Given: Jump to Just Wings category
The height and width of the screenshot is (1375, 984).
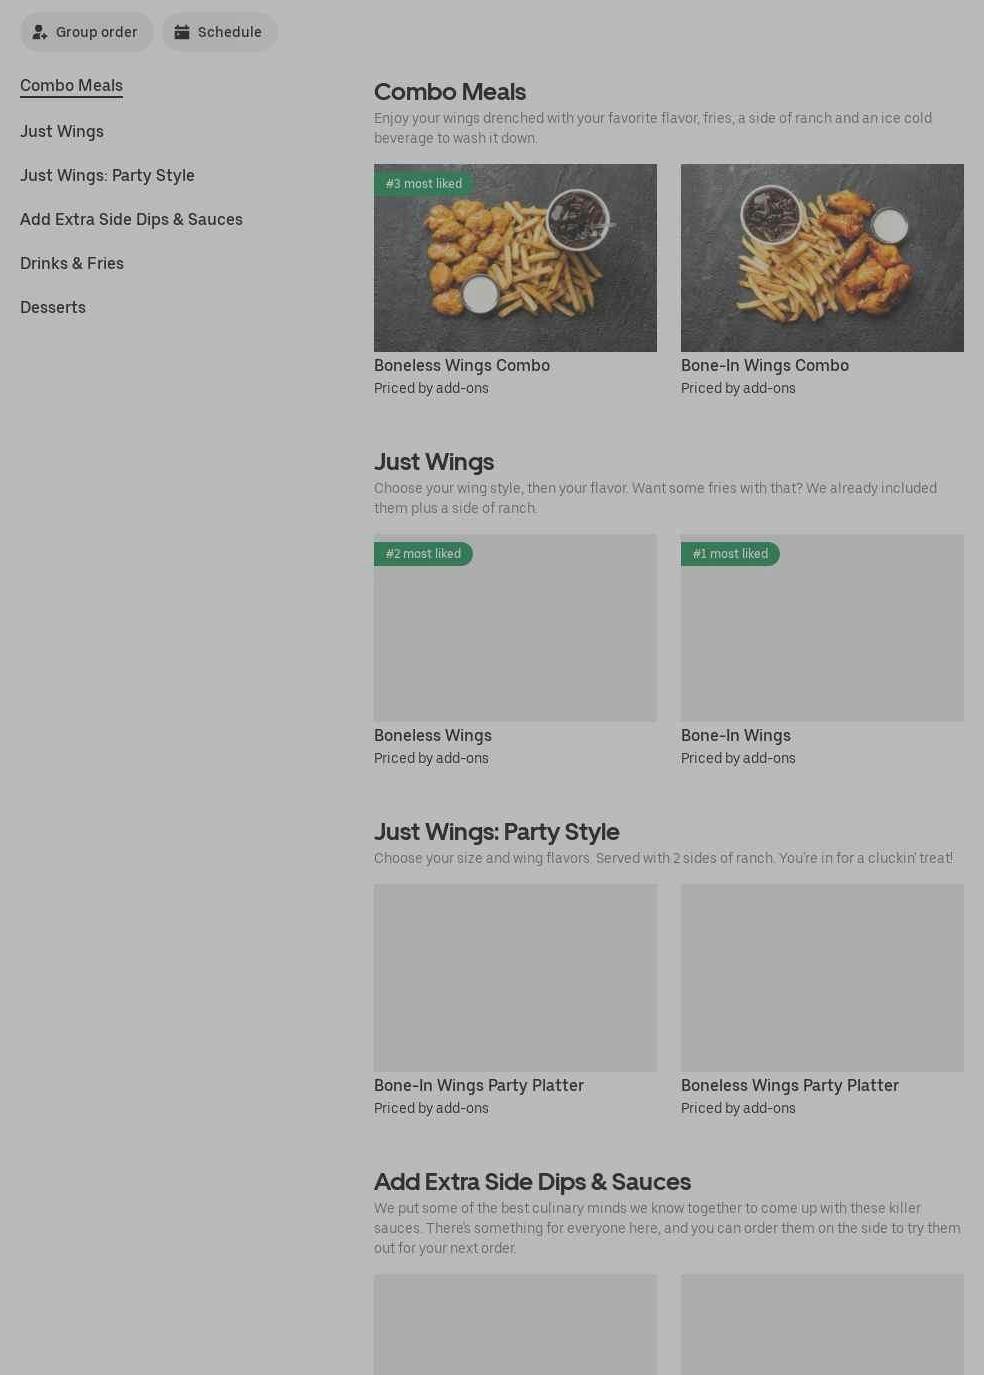Looking at the screenshot, I should pos(62,131).
